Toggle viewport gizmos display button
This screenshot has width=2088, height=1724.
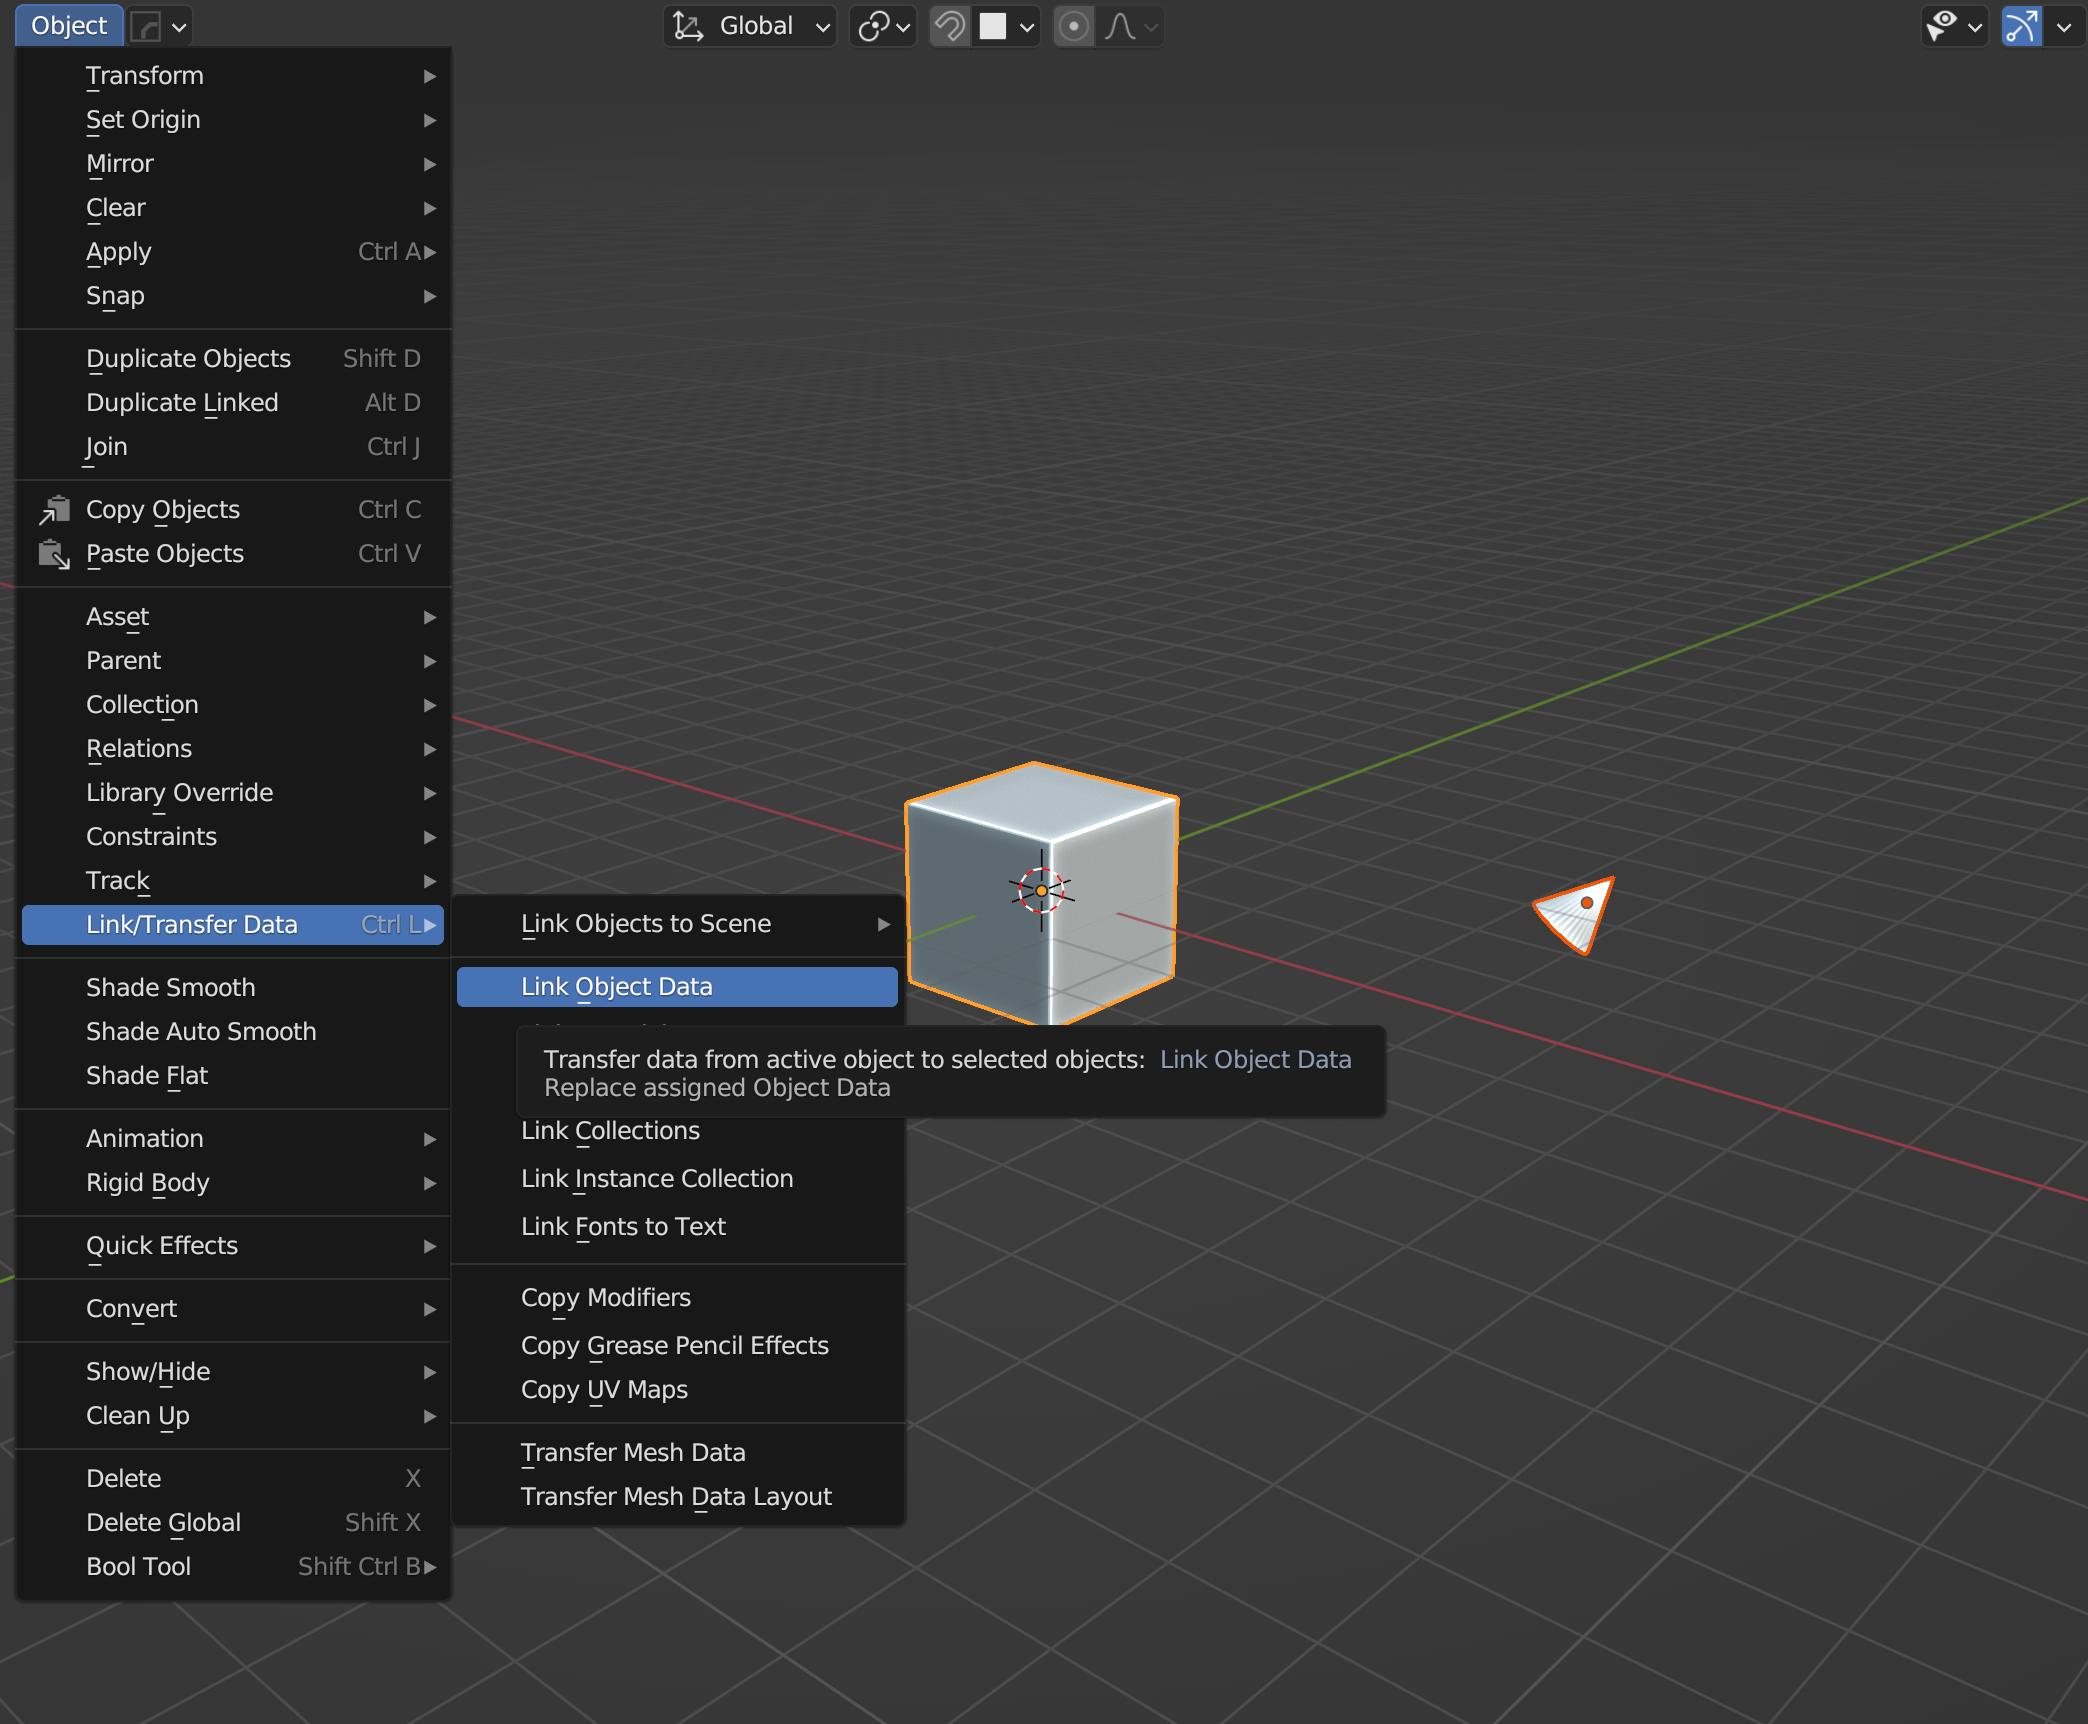tap(2020, 26)
